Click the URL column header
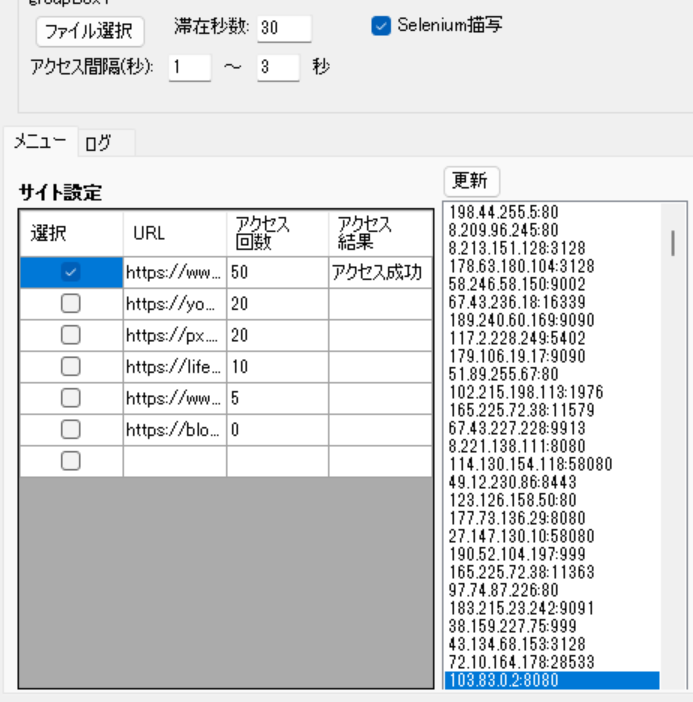This screenshot has width=693, height=702. (175, 233)
